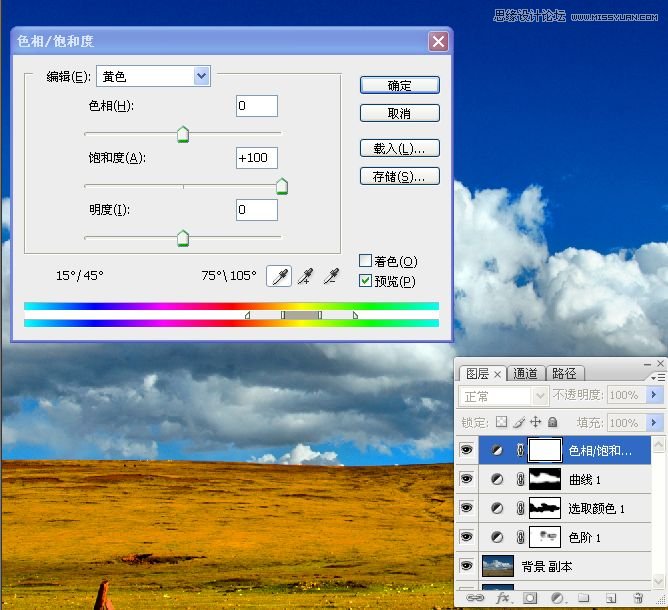This screenshot has width=668, height=610.
Task: Uncheck the 预览(P) preview checkbox
Action: [x=365, y=281]
